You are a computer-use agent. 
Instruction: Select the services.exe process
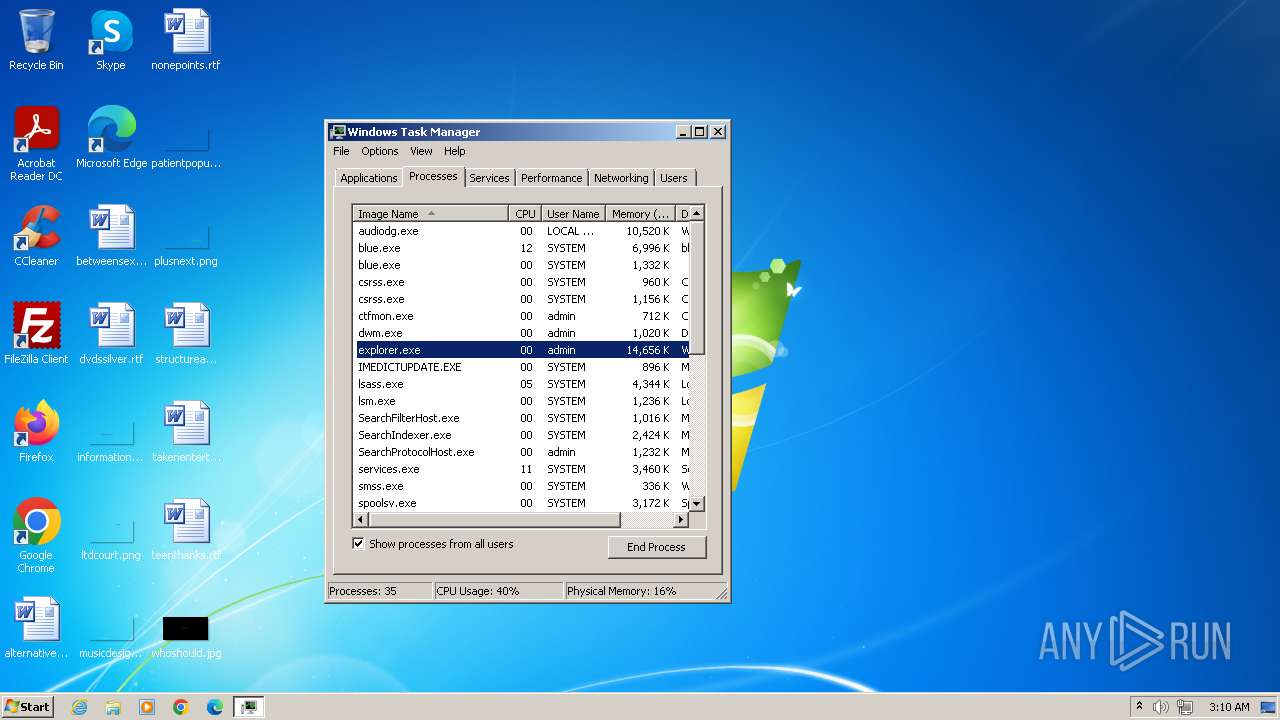pyautogui.click(x=523, y=469)
